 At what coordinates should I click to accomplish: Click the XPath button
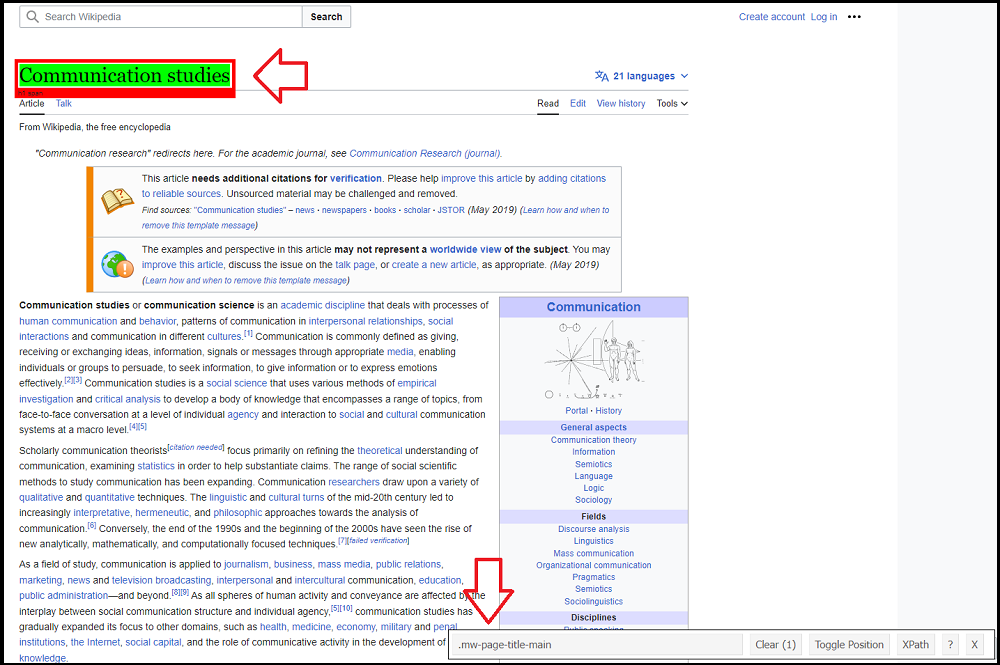pyautogui.click(x=915, y=645)
